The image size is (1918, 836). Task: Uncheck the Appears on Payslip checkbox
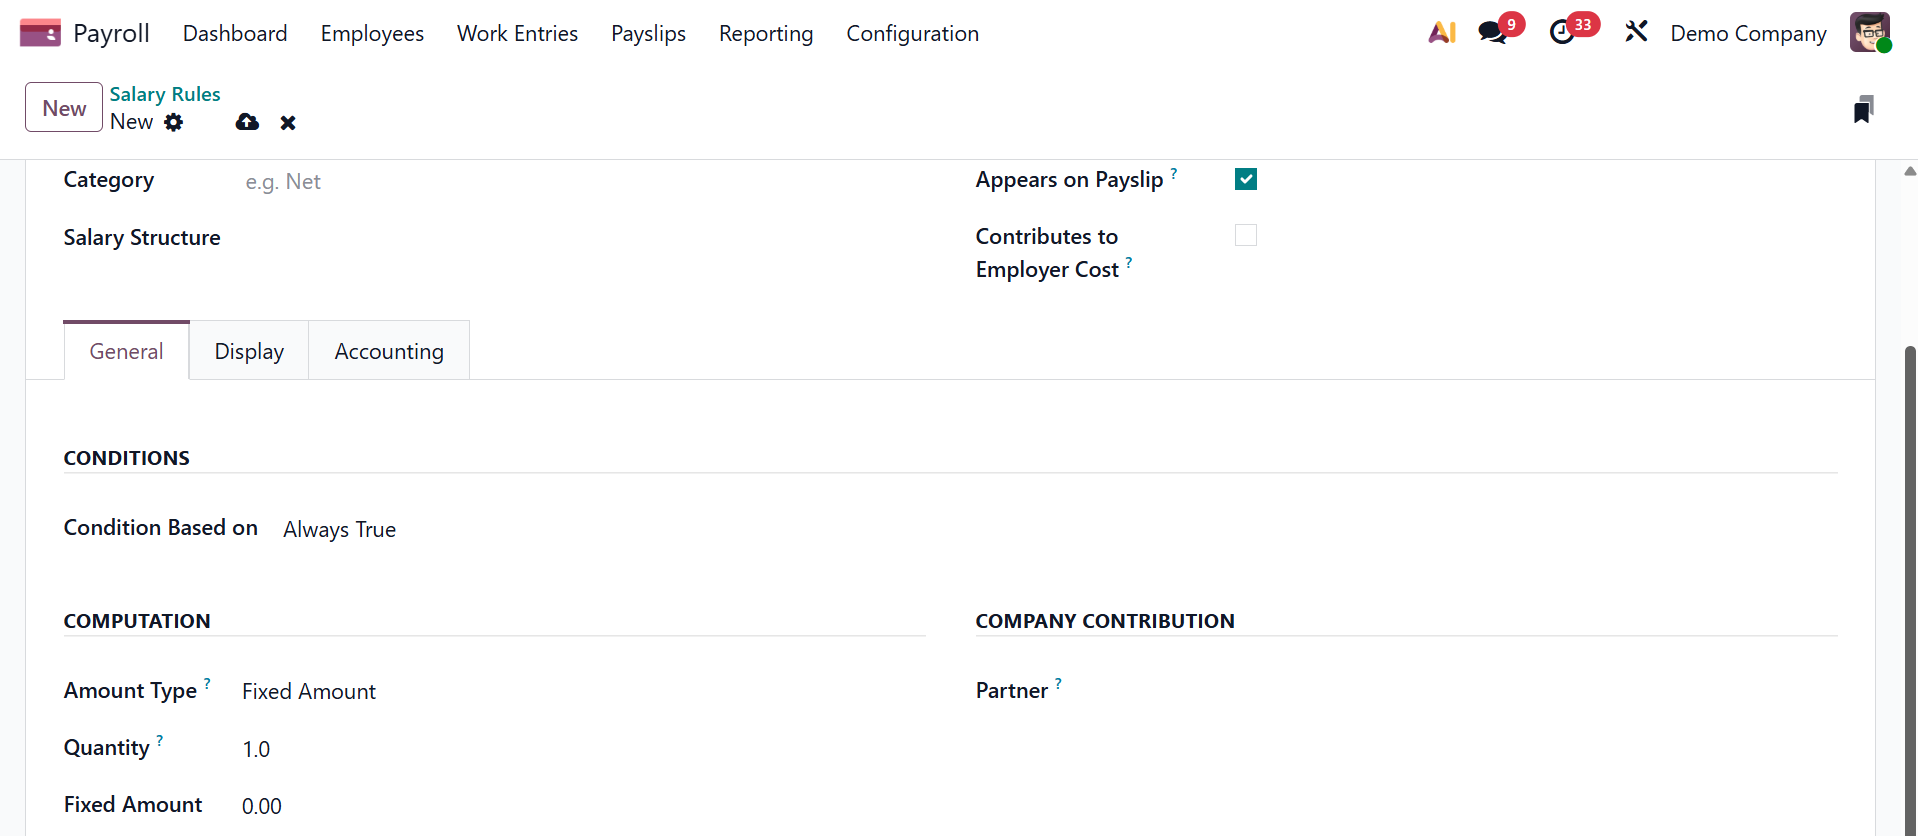[1245, 179]
